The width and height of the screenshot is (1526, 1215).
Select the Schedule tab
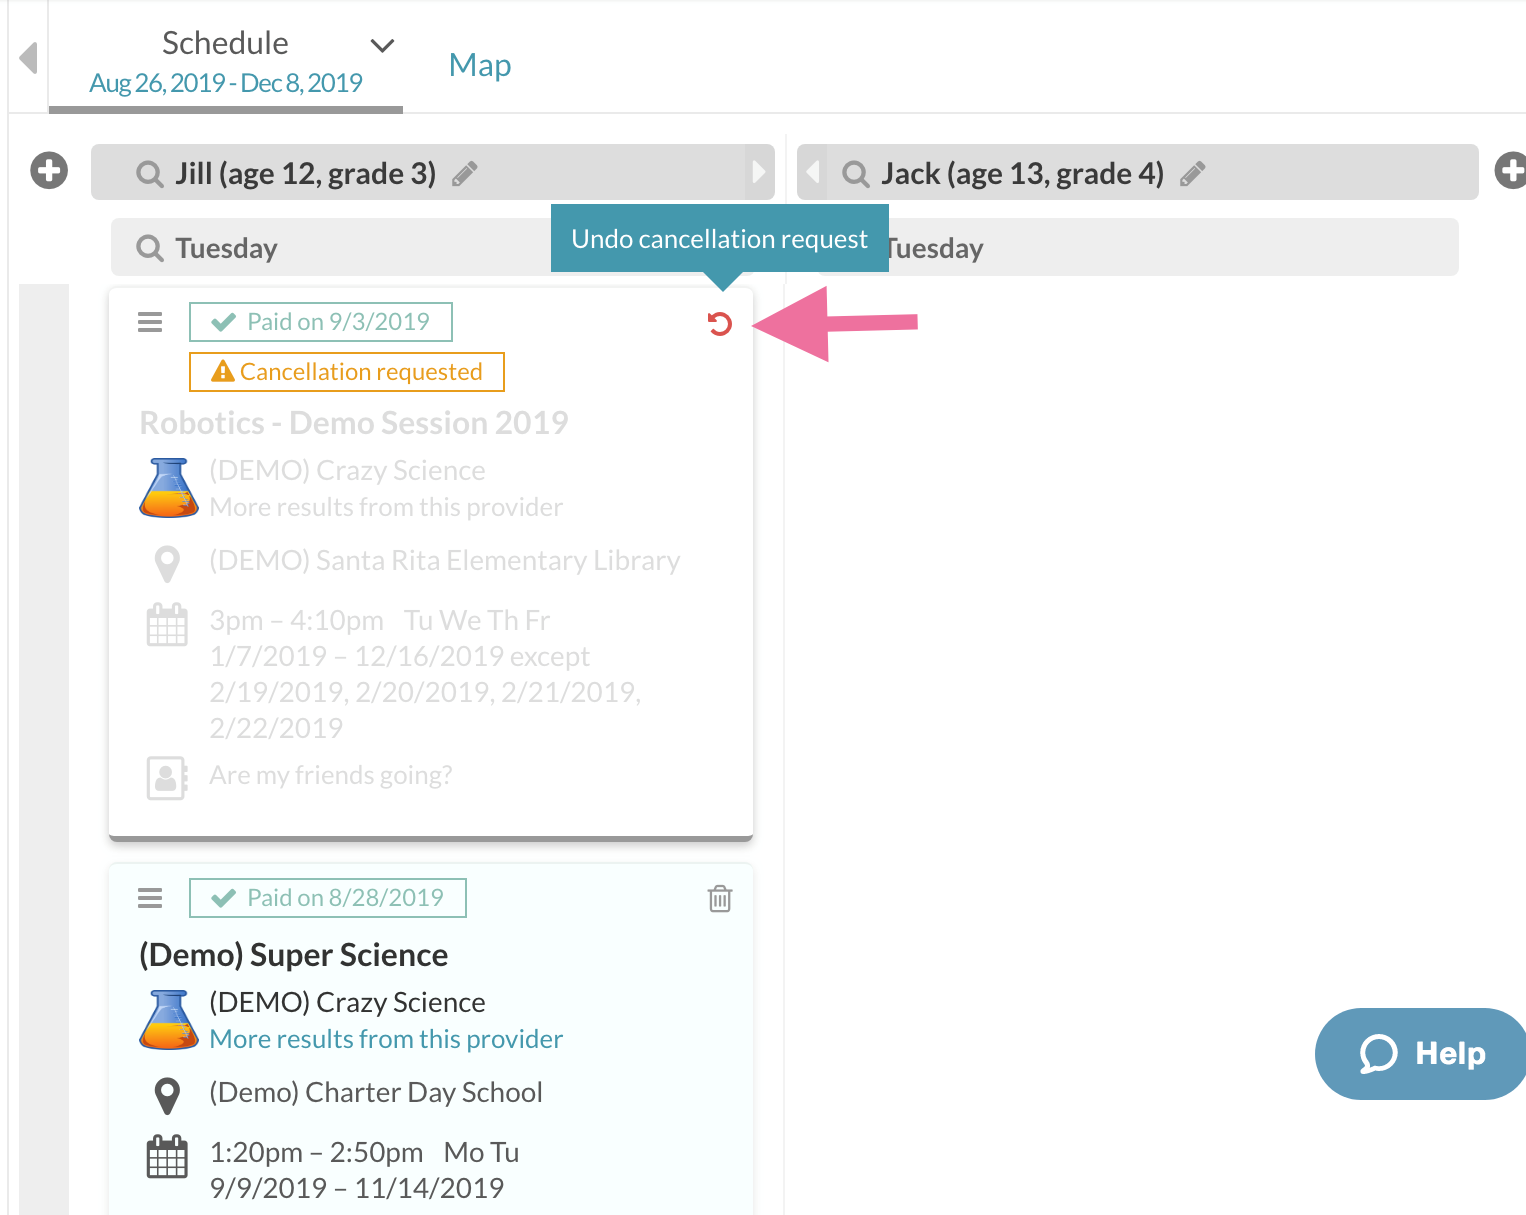pos(225,60)
